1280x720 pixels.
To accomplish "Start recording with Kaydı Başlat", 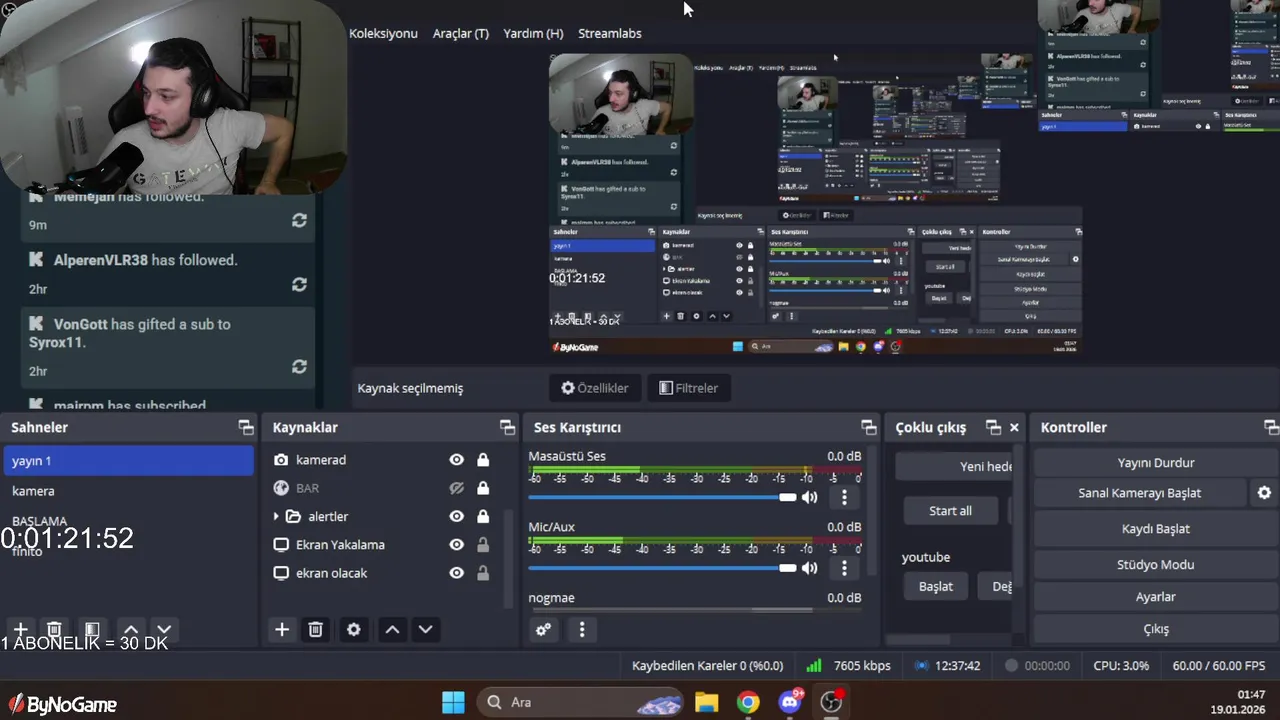I will coord(1156,529).
